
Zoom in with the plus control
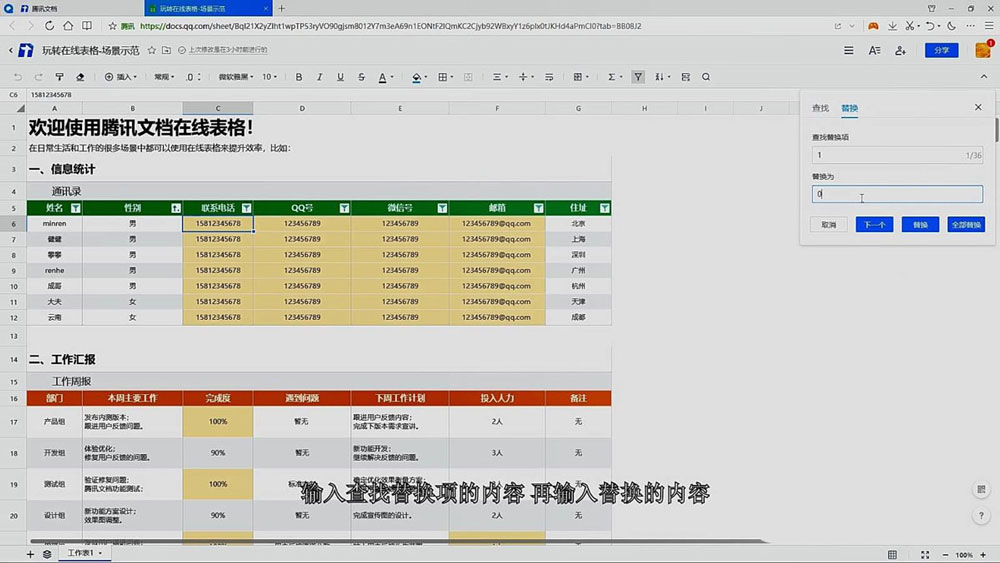point(983,555)
